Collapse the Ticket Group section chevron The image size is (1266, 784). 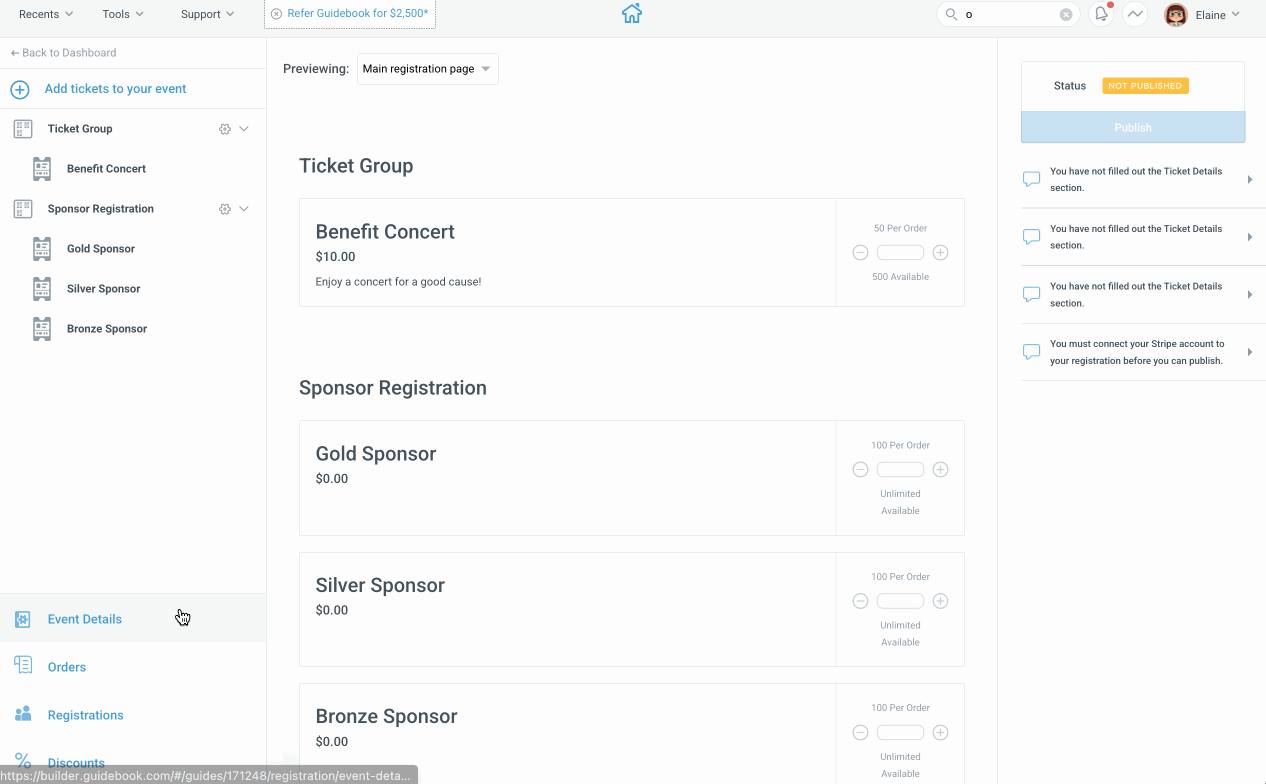pos(244,129)
